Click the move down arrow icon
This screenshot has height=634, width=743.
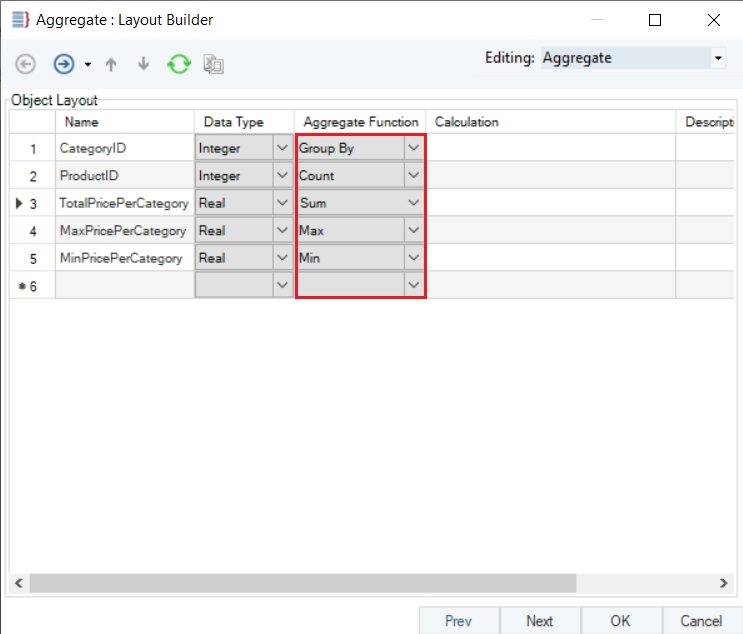click(x=143, y=64)
